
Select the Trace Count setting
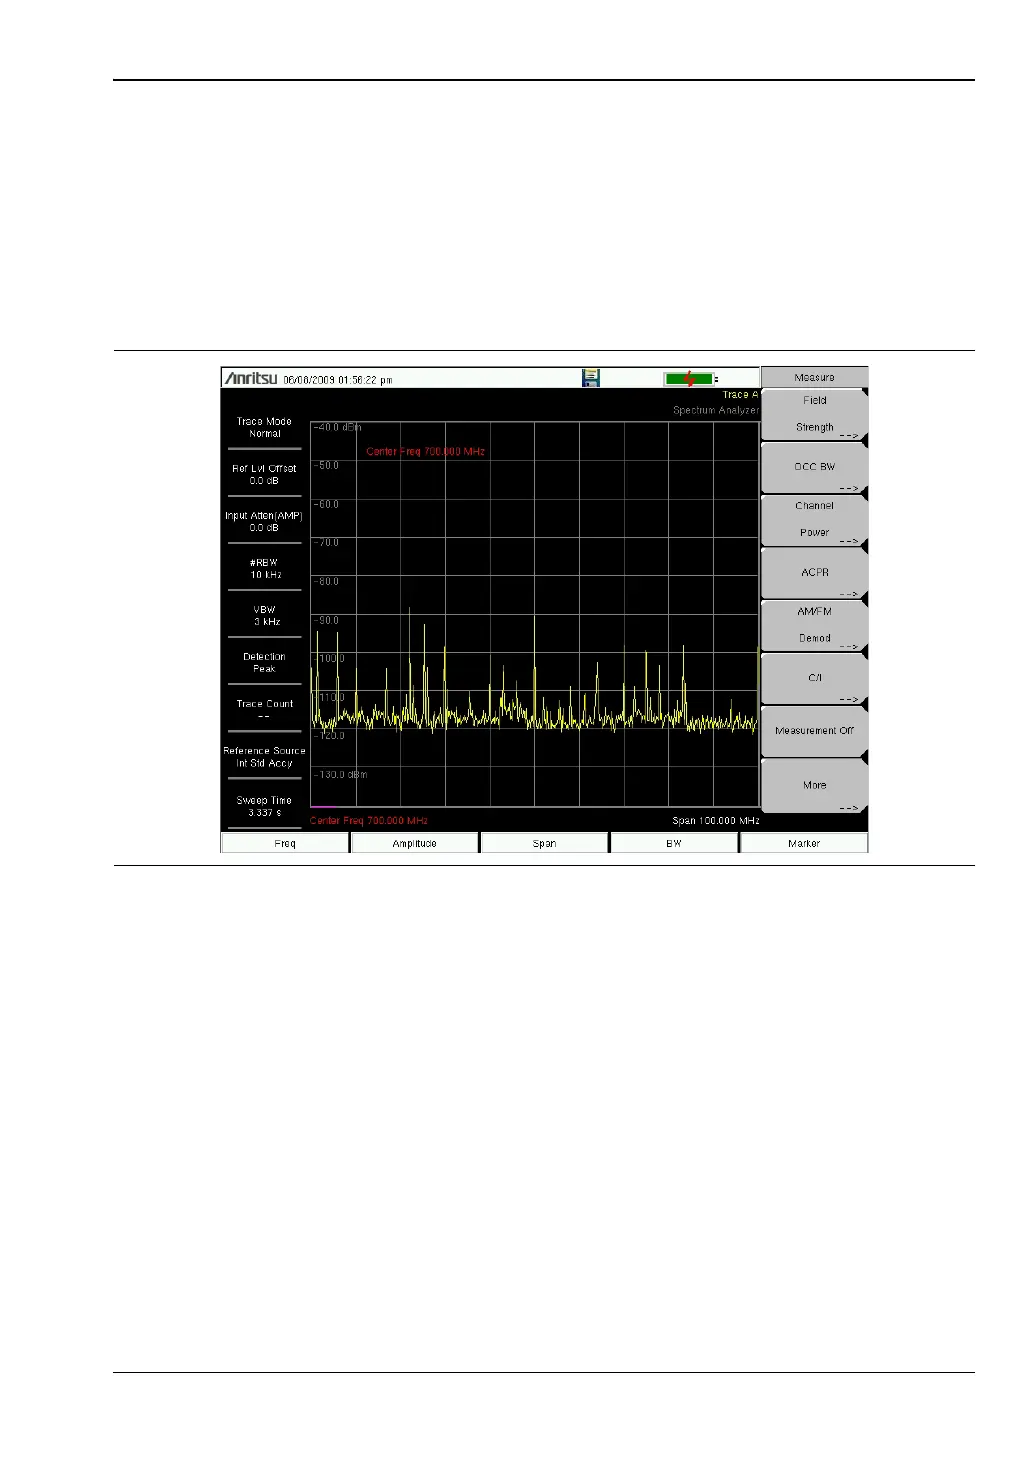264,710
